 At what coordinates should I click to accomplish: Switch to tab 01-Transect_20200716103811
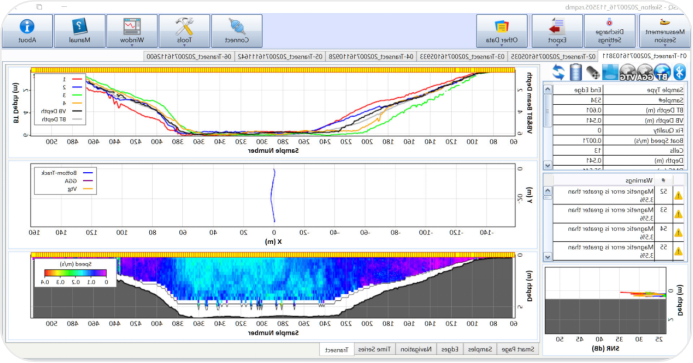(x=643, y=56)
